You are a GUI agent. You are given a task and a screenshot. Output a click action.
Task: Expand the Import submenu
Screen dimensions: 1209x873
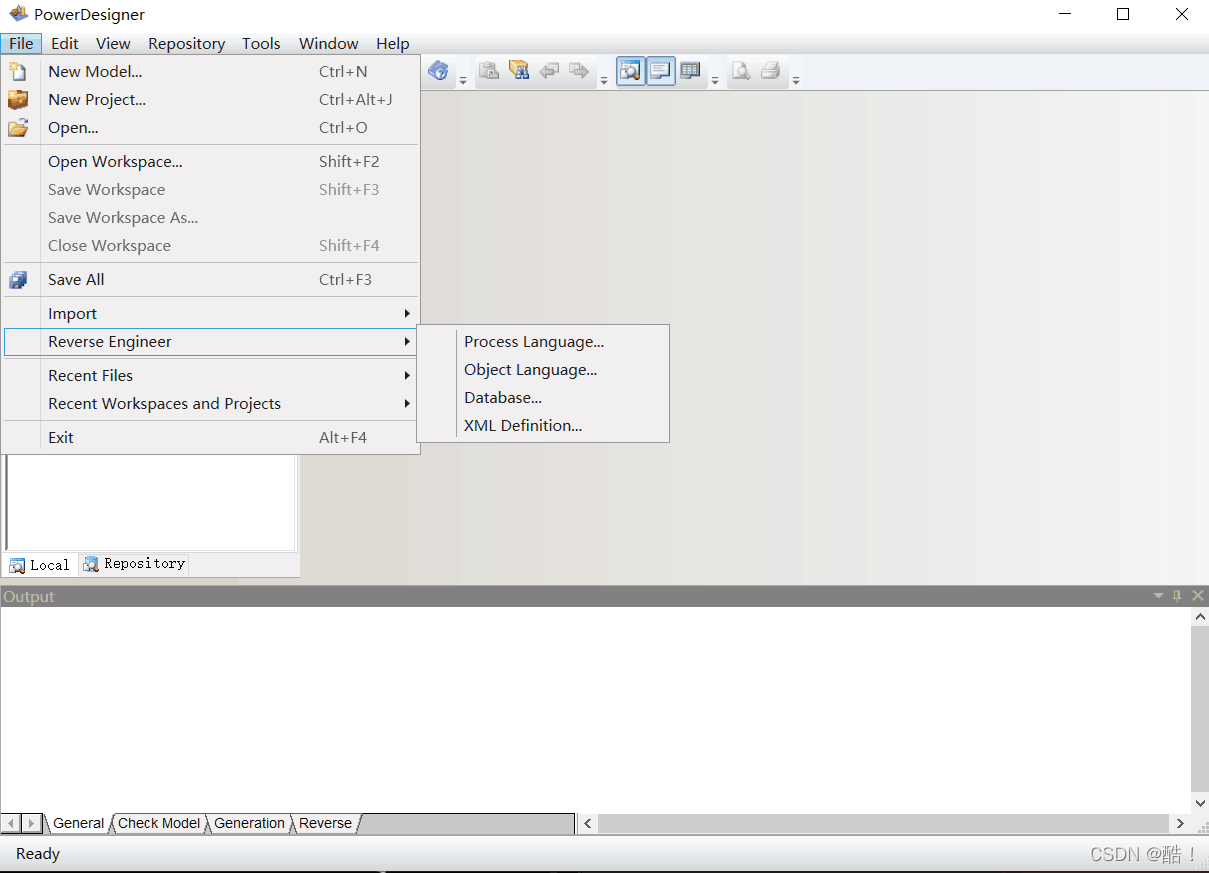point(210,314)
